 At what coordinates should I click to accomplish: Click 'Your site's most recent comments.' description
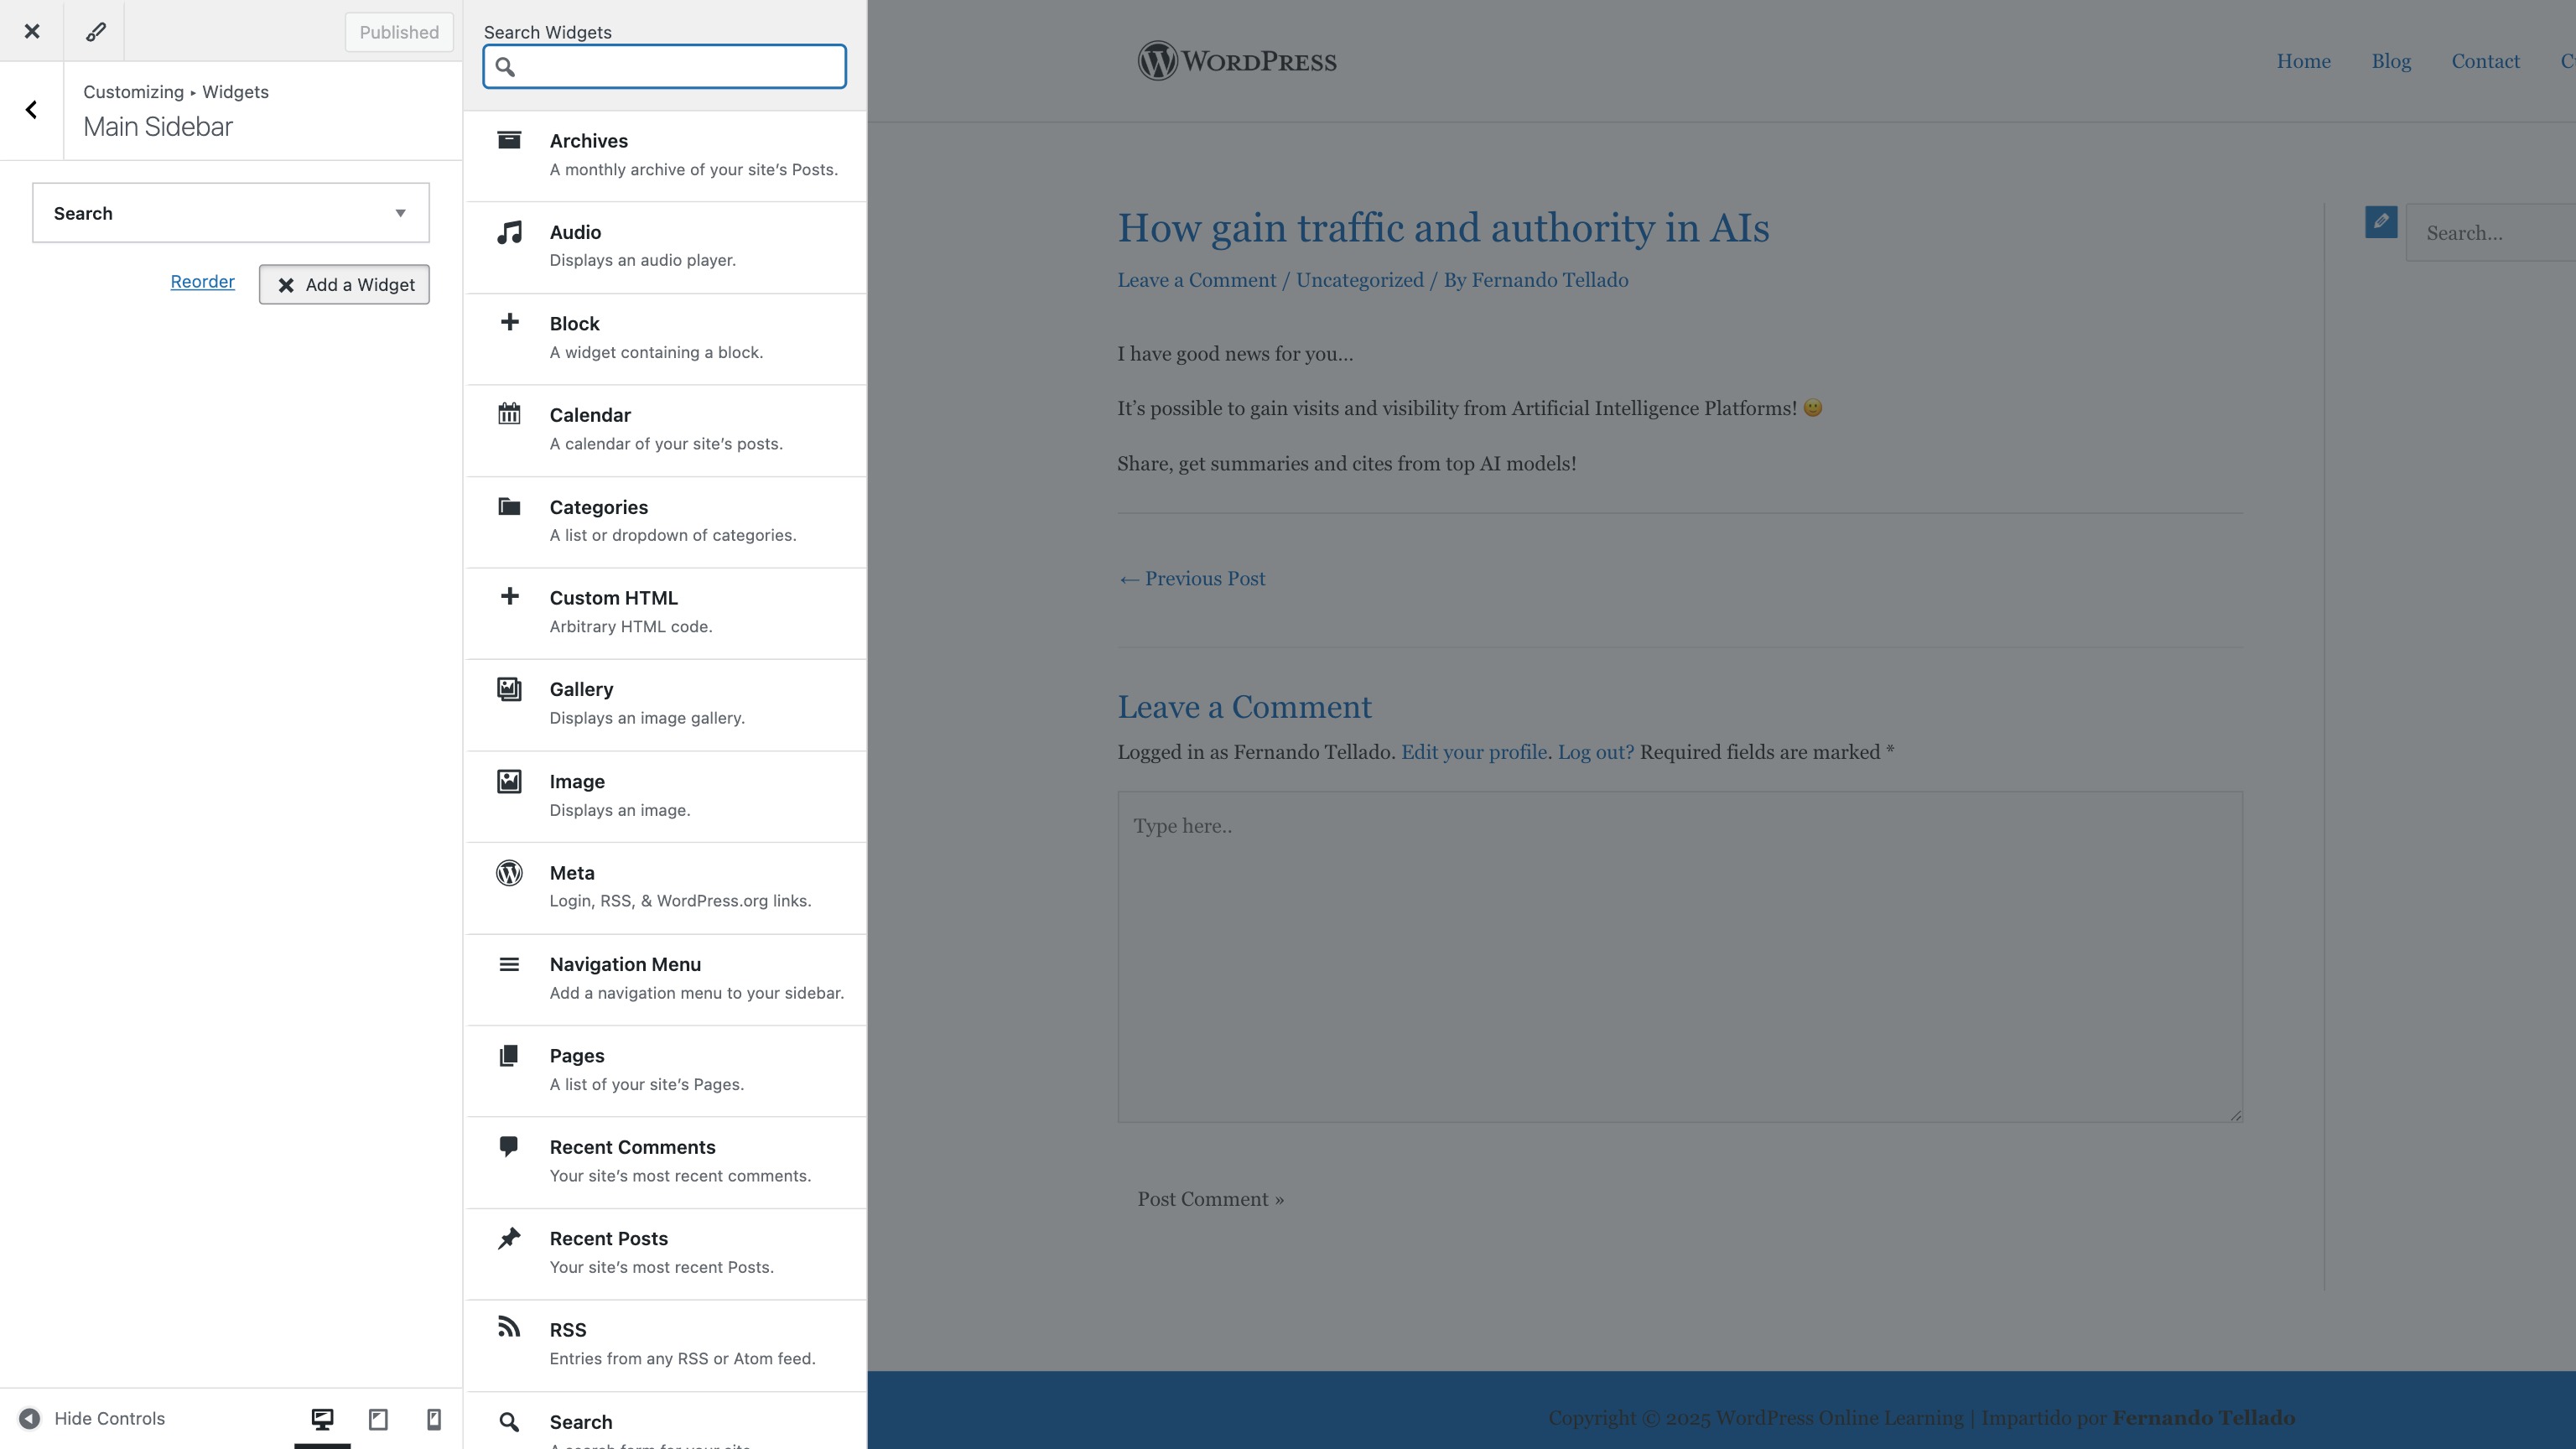[680, 1176]
